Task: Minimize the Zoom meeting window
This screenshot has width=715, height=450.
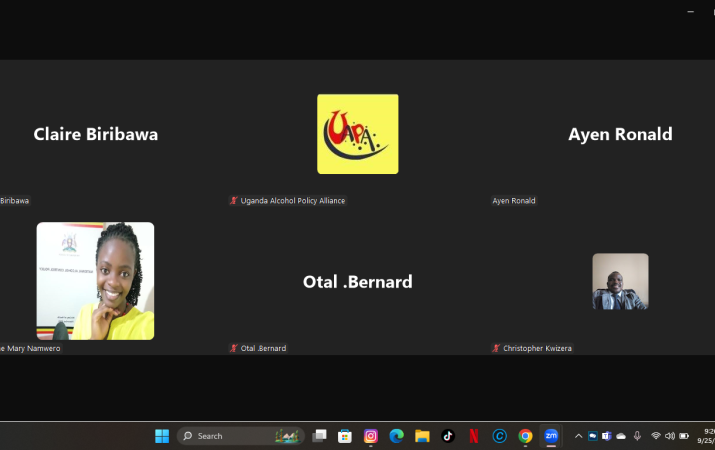Action: (x=690, y=11)
